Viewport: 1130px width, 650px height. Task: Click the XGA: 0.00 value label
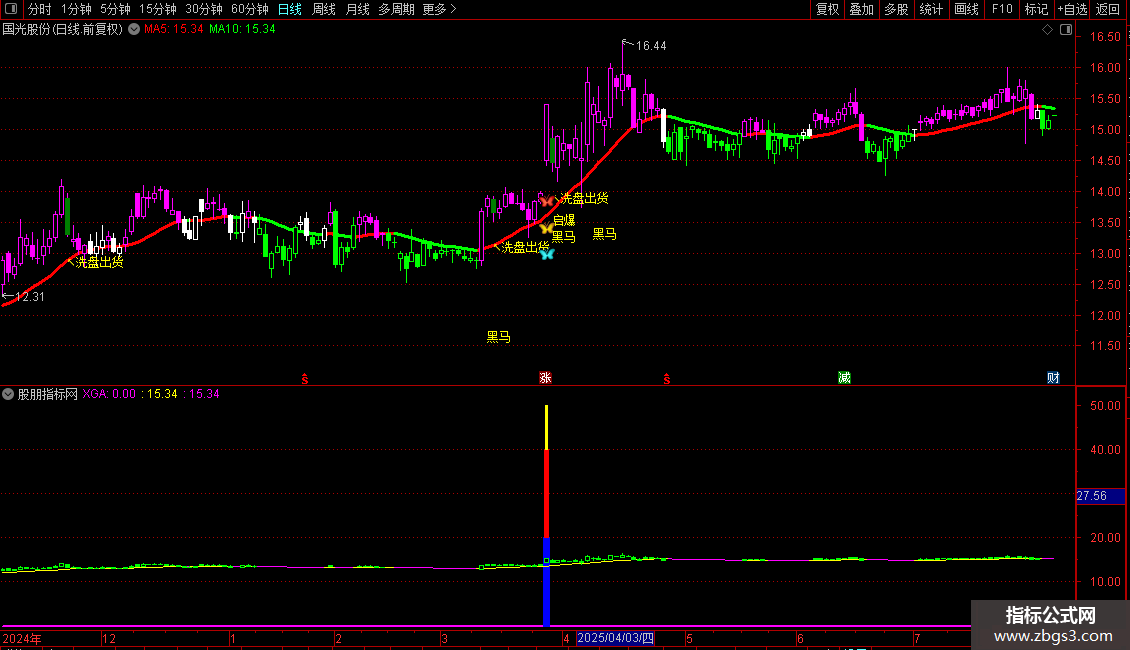(x=109, y=394)
